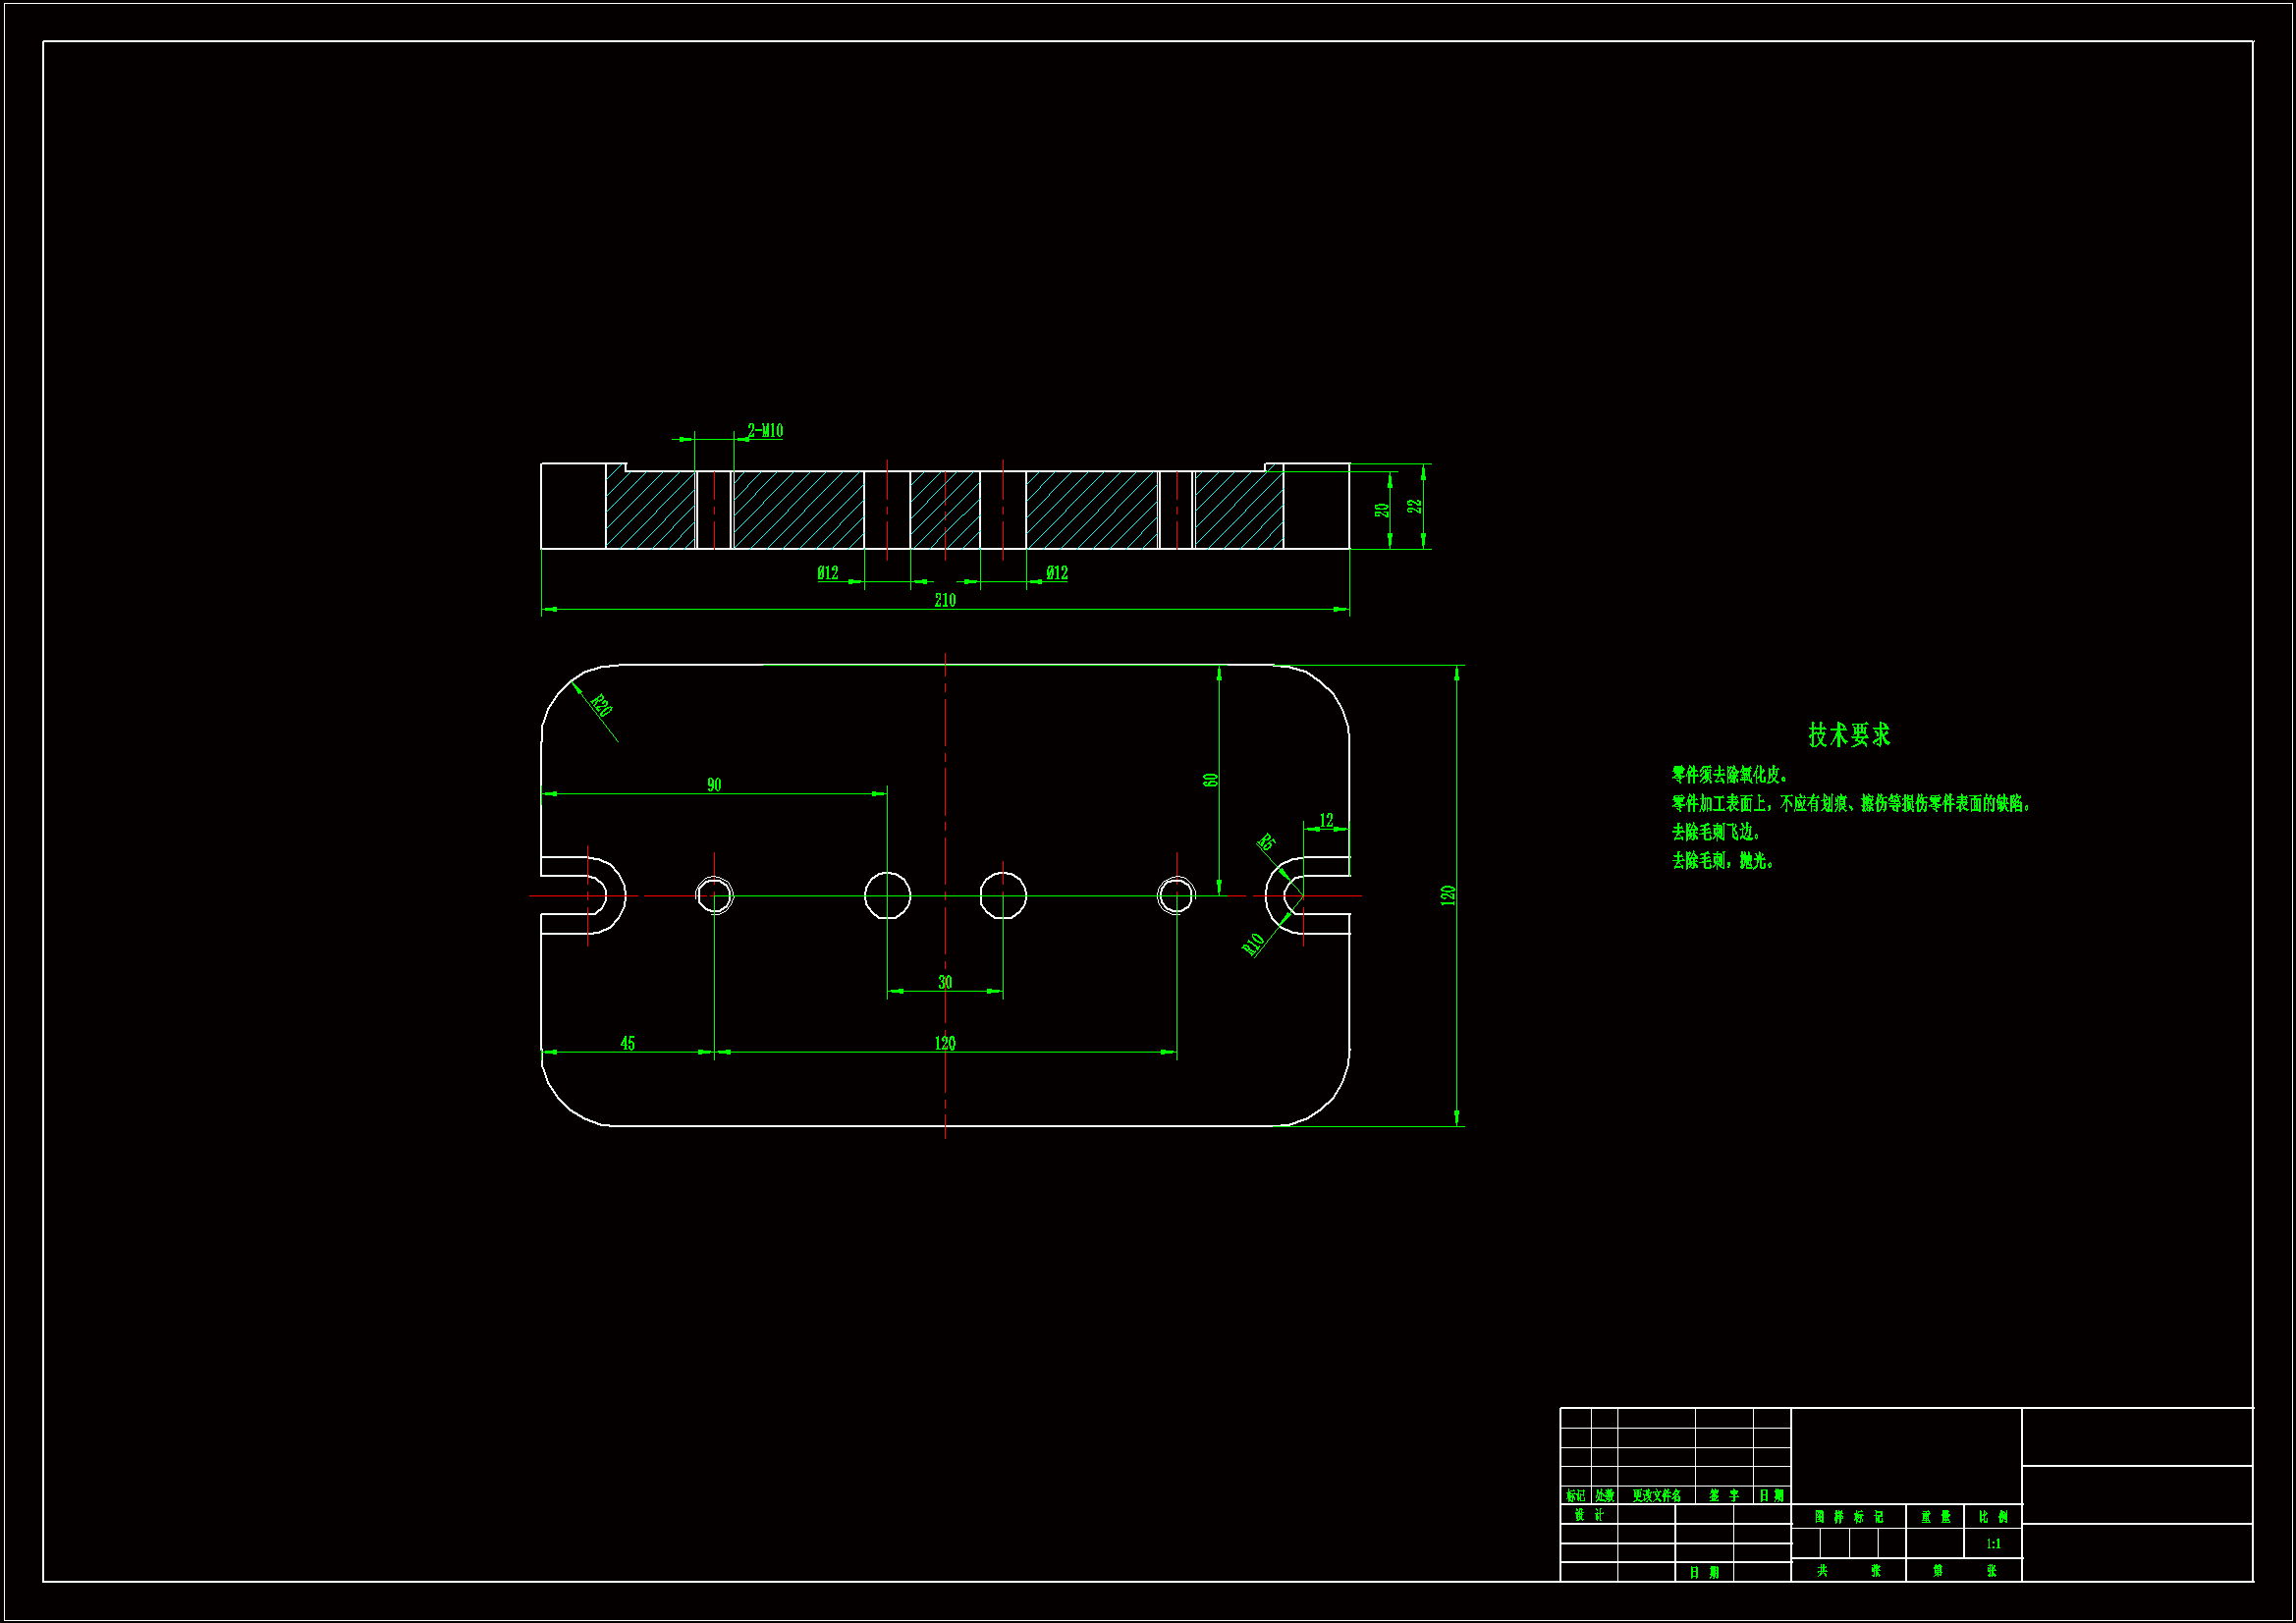Select the 图样标记 cell in title block
Viewport: 2296px width, 1623px height.
click(1848, 1517)
